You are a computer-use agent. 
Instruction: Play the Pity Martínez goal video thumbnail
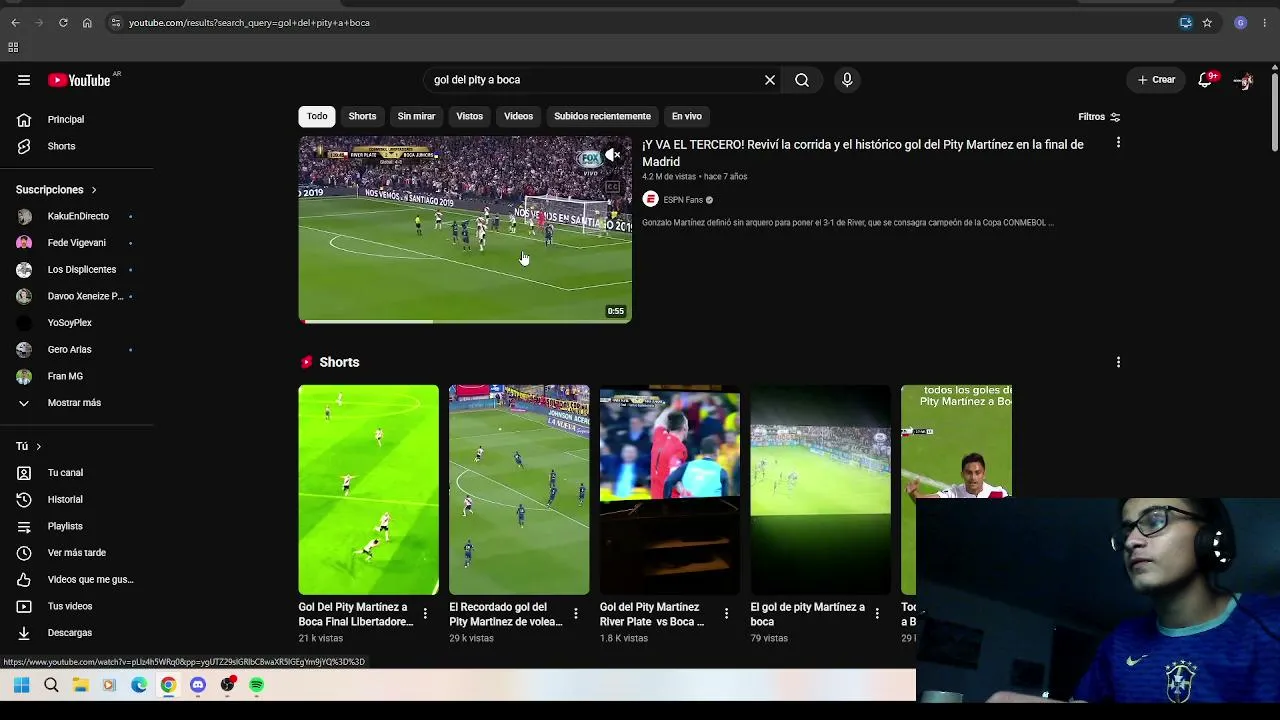click(465, 229)
